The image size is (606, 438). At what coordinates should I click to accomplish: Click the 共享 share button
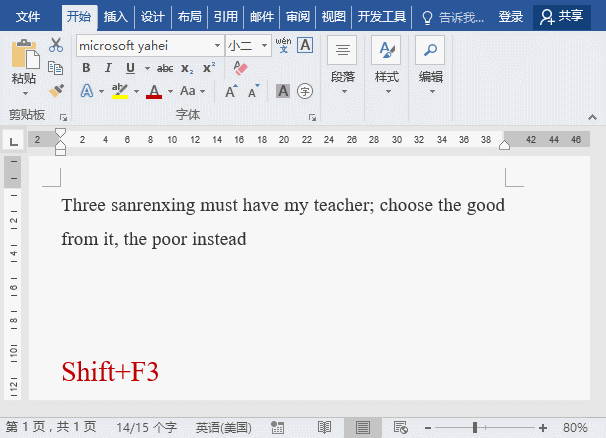point(562,17)
